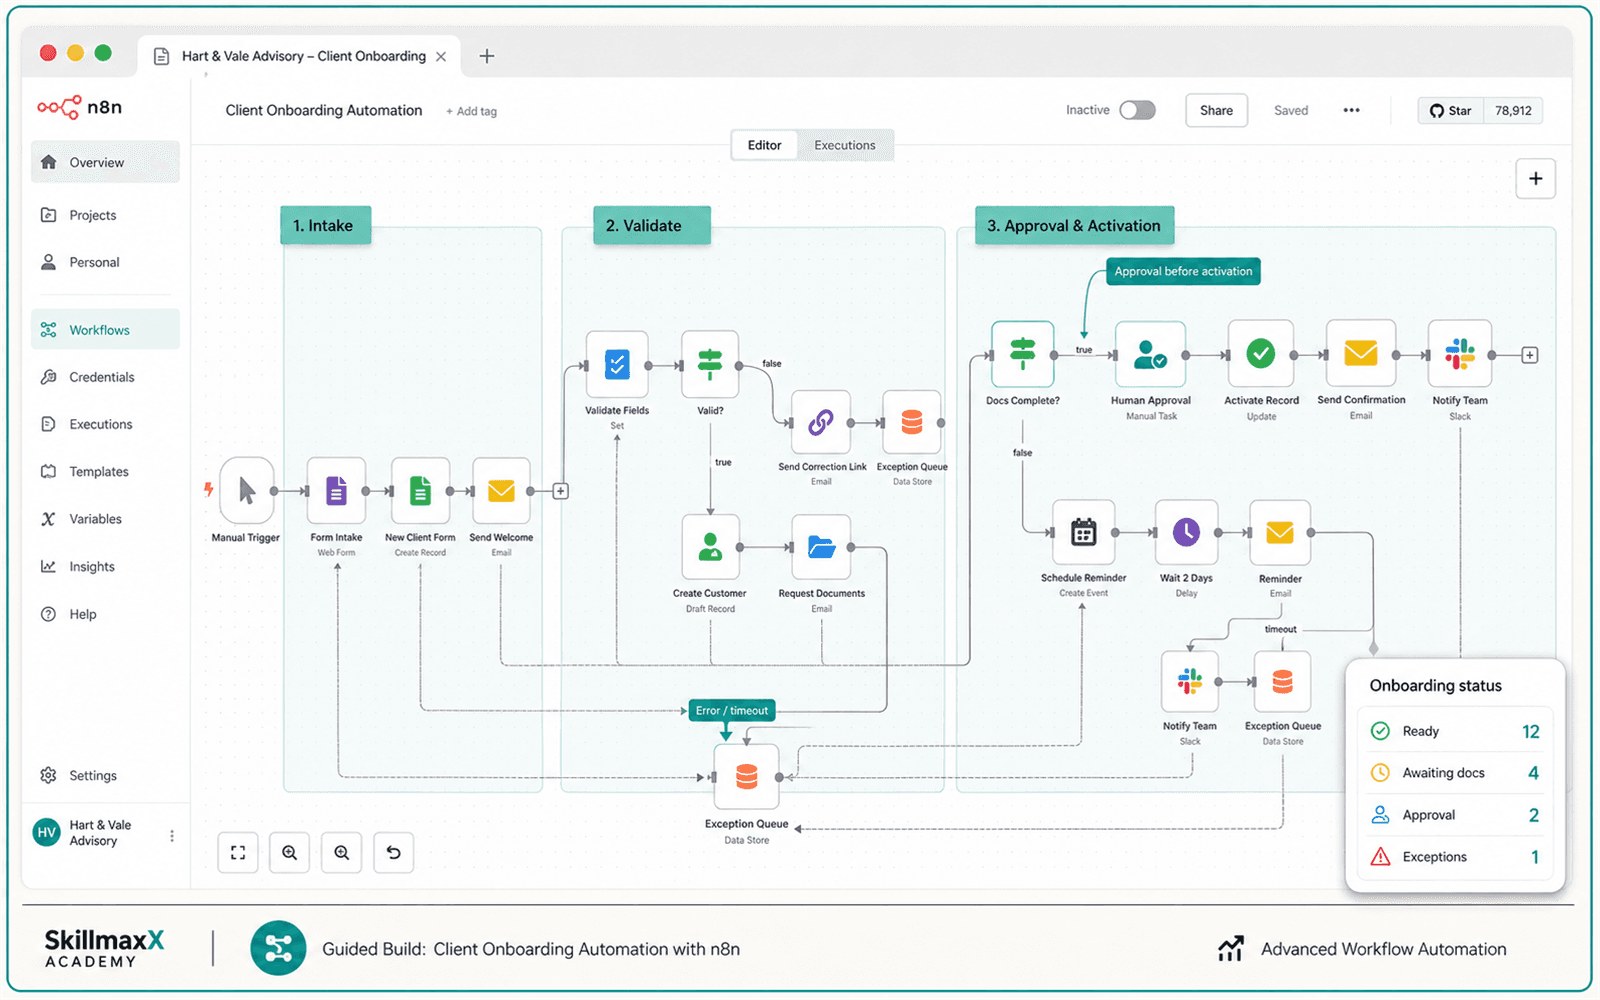Open the Schedule Reminder node
This screenshot has width=1600, height=1000.
(x=1084, y=533)
